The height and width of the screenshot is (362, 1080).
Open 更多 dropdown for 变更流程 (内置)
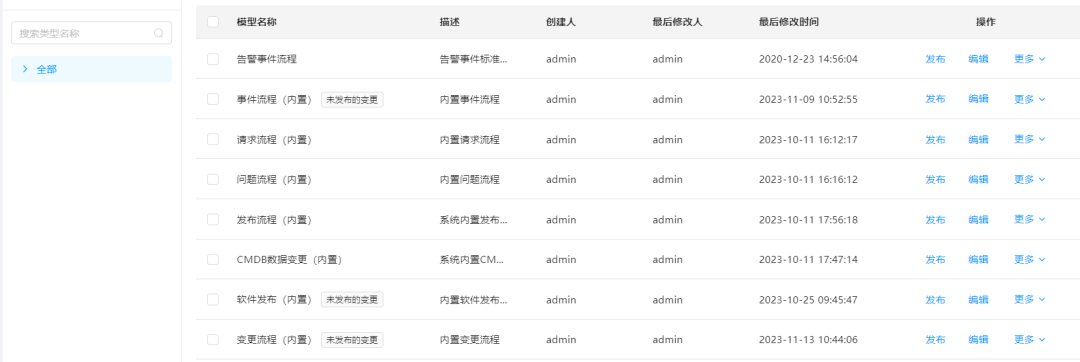coord(1030,340)
